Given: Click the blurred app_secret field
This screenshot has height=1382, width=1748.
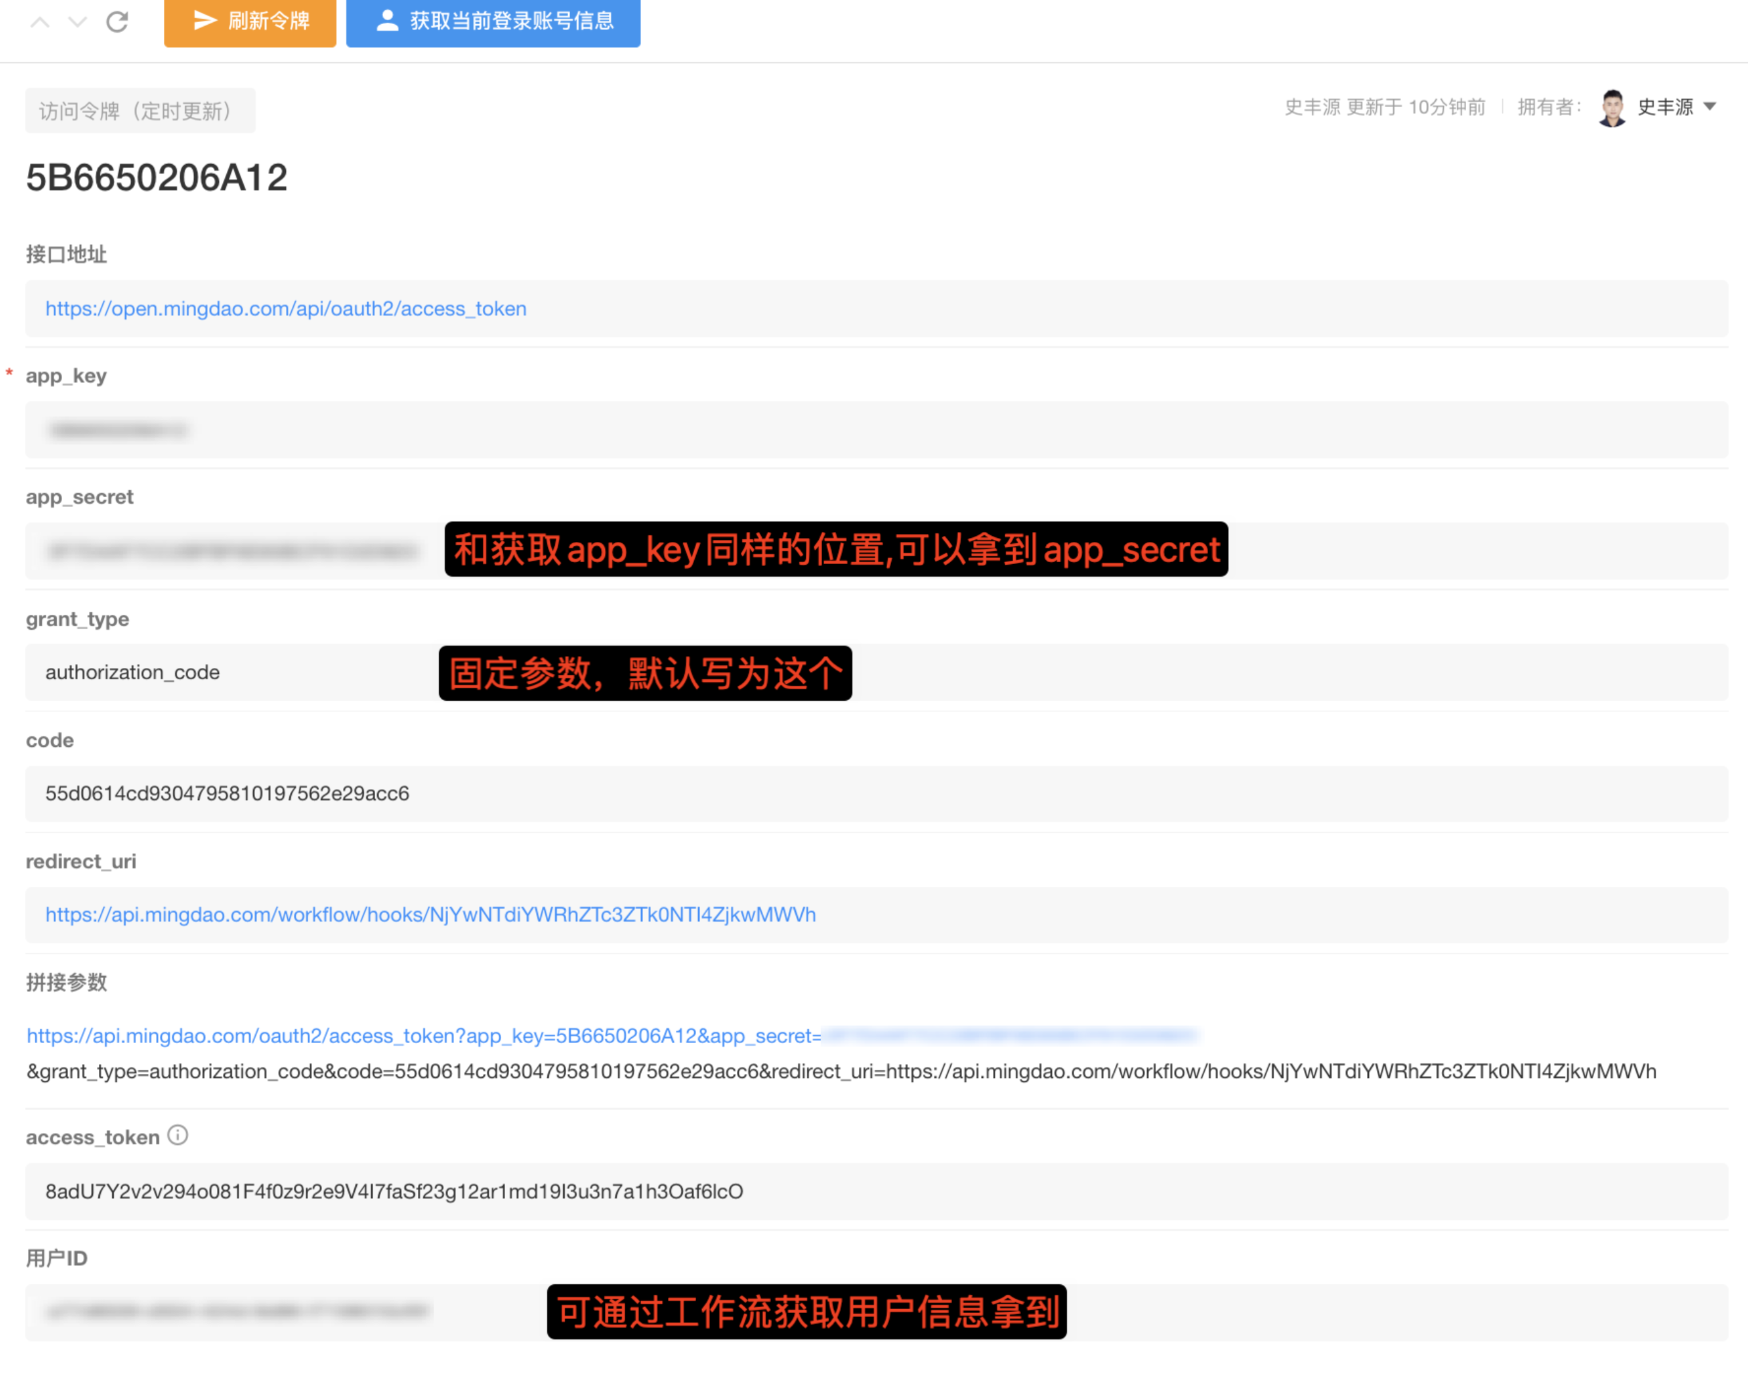Looking at the screenshot, I should (232, 551).
